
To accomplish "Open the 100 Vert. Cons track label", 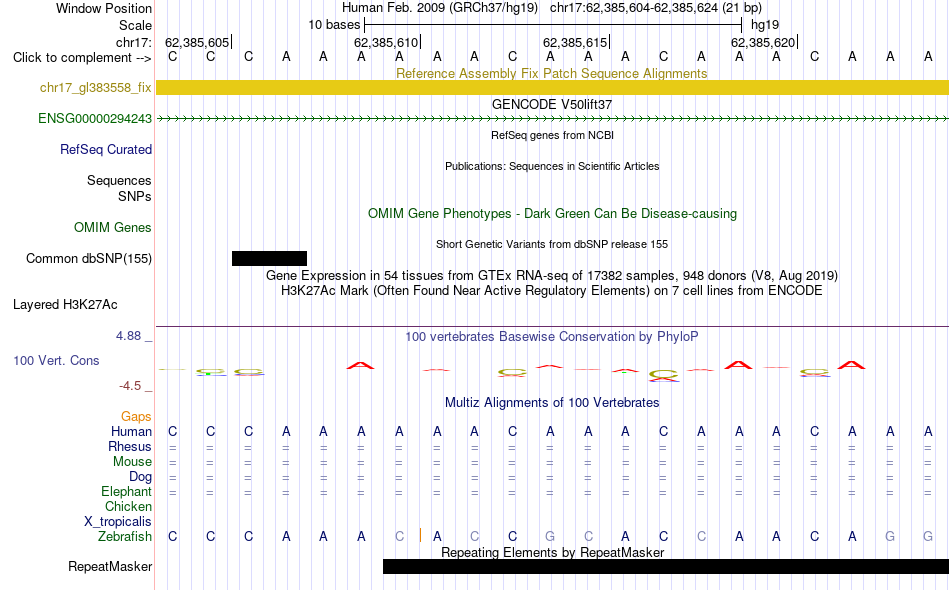I will [x=56, y=361].
